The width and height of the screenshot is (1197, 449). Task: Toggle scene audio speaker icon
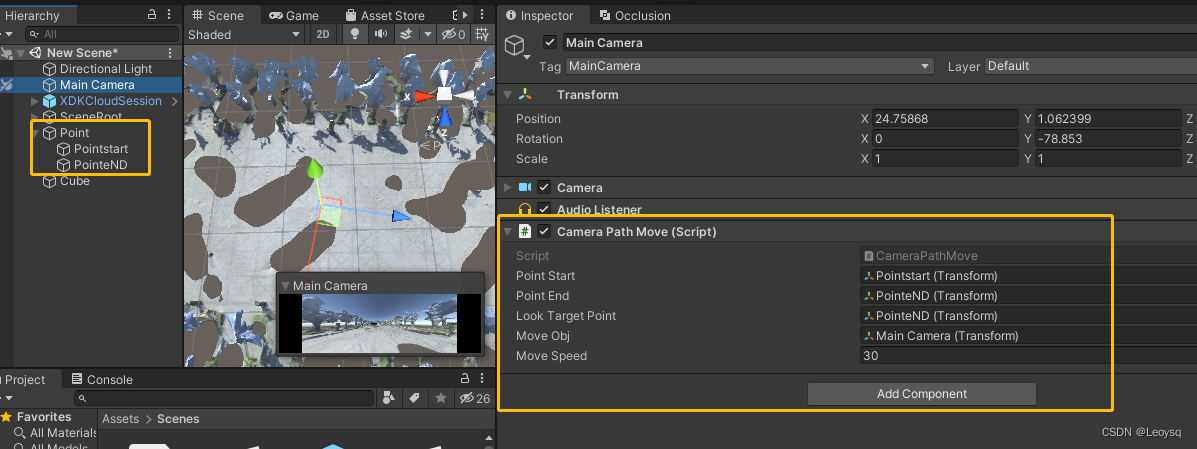(379, 34)
